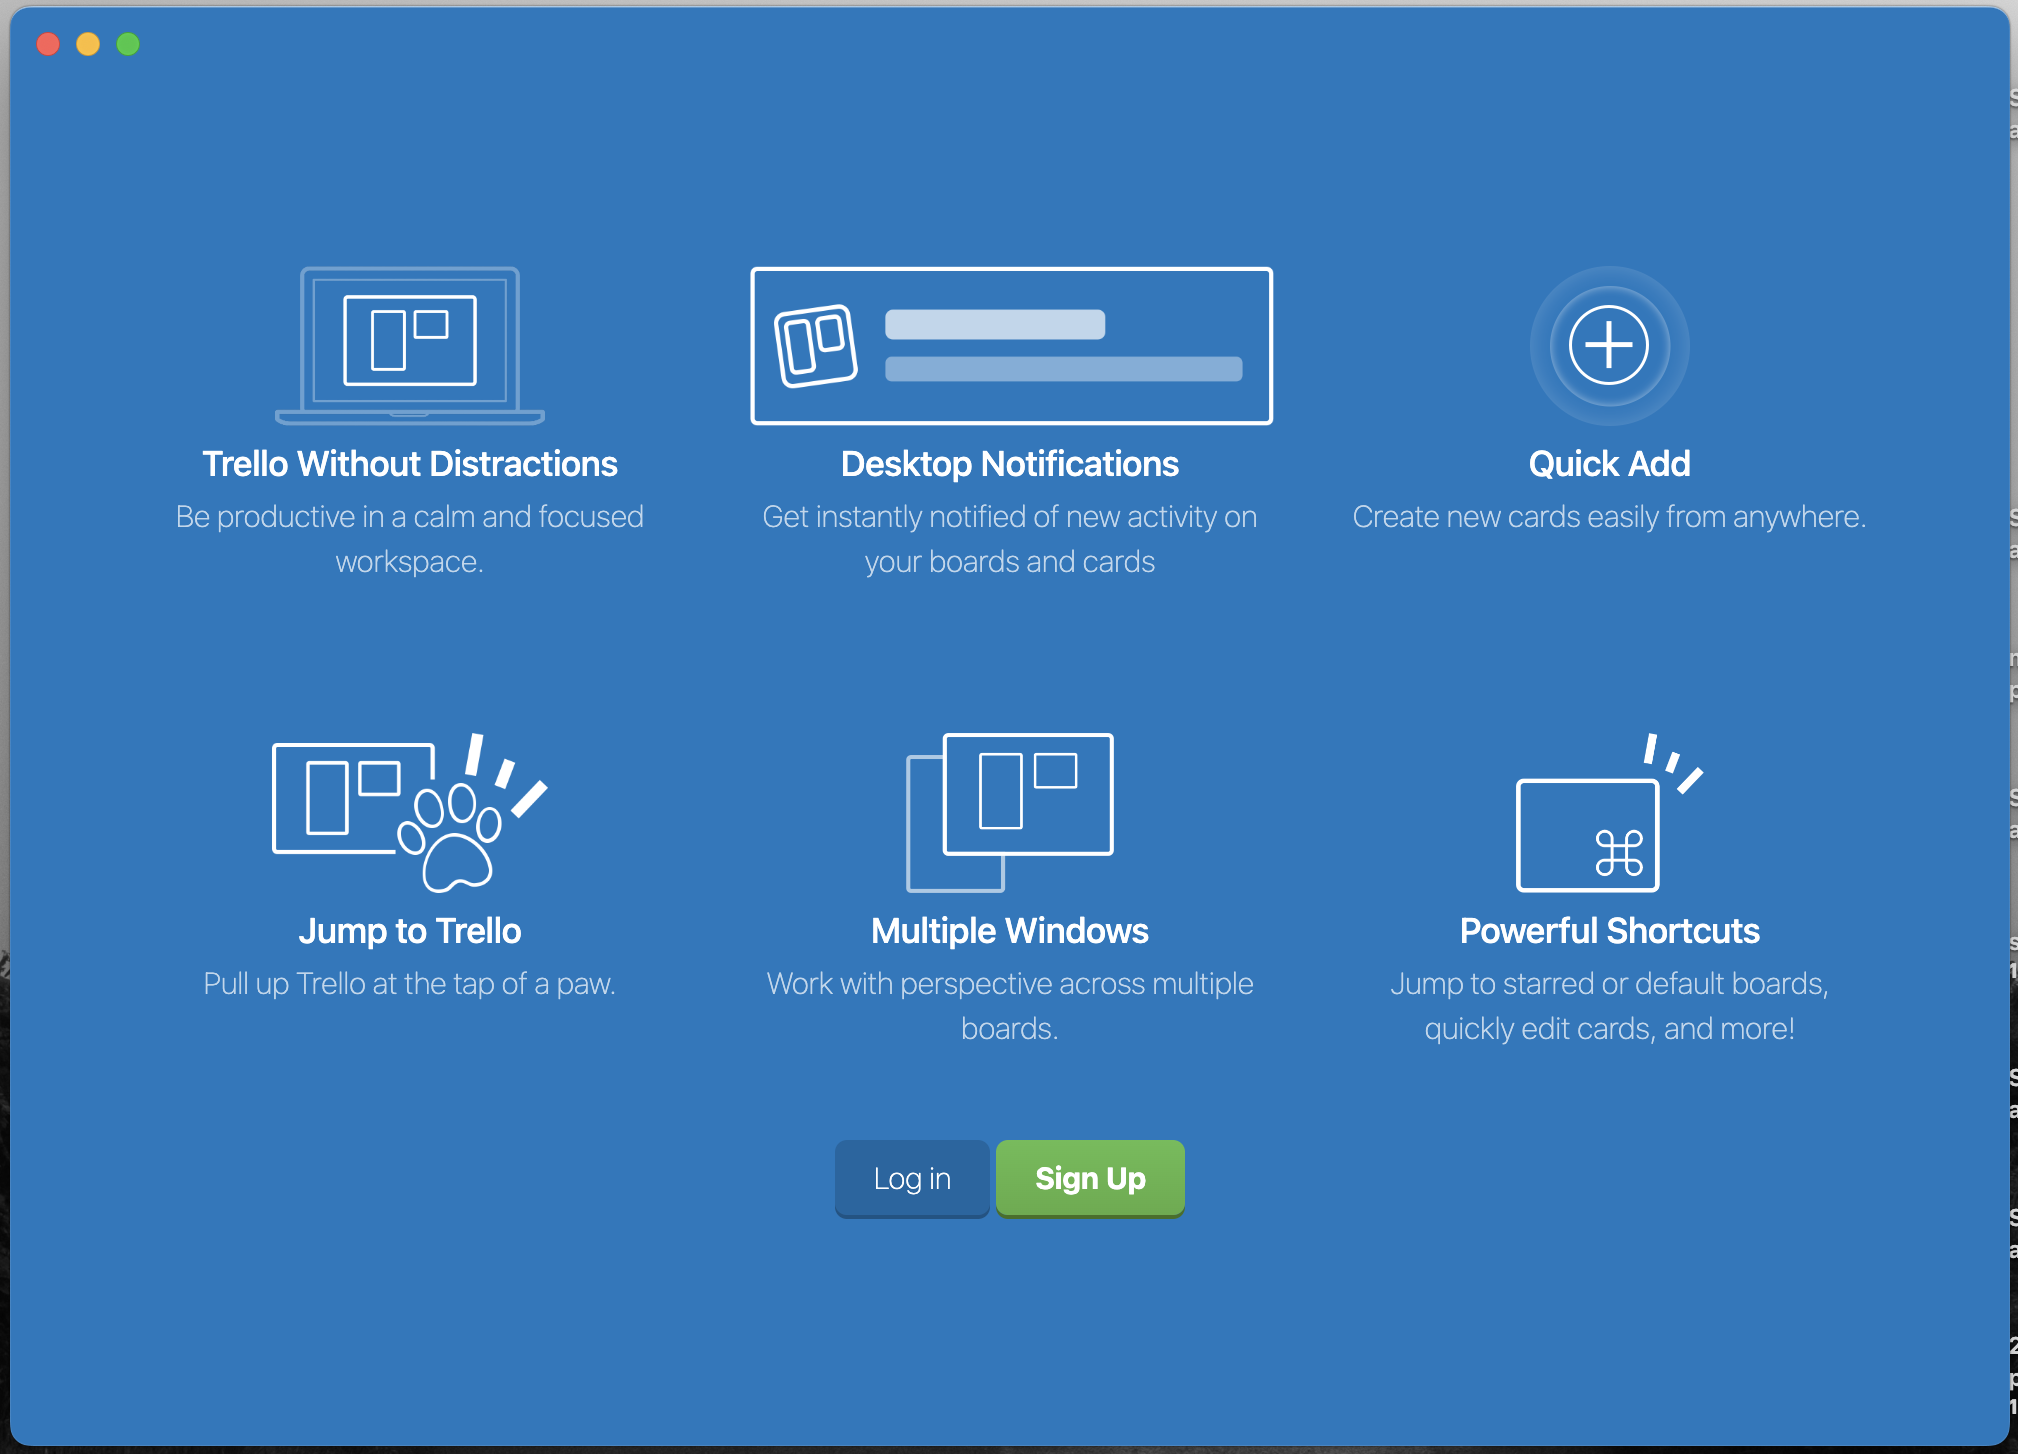Click the 'Powerful Shortcuts' heading
The width and height of the screenshot is (2018, 1454).
tap(1609, 931)
